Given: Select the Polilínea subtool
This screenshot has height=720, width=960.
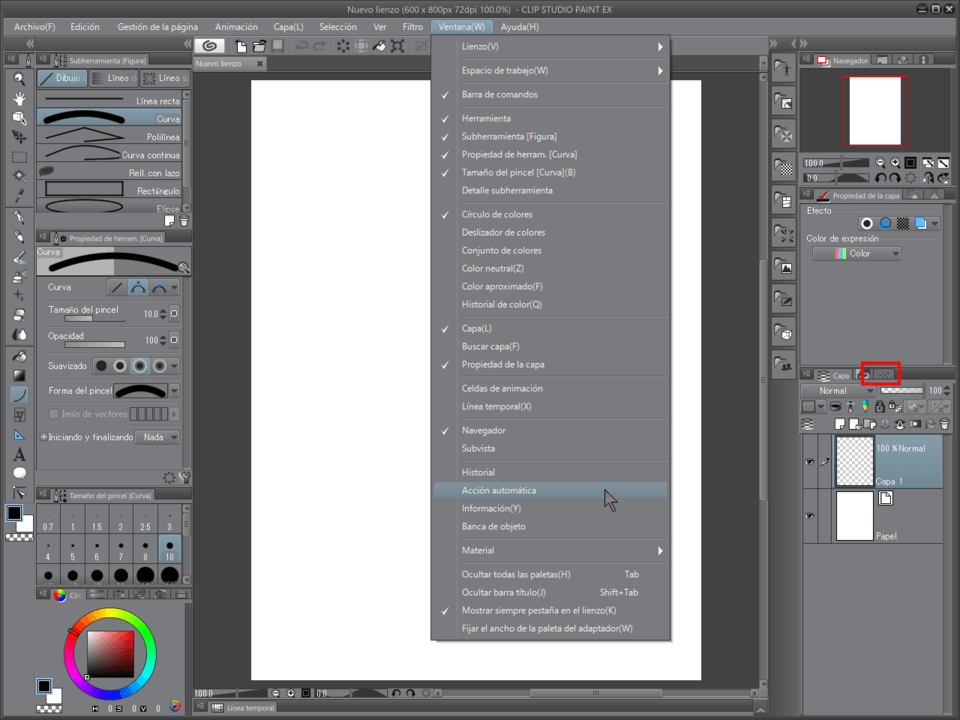Looking at the screenshot, I should click(110, 136).
